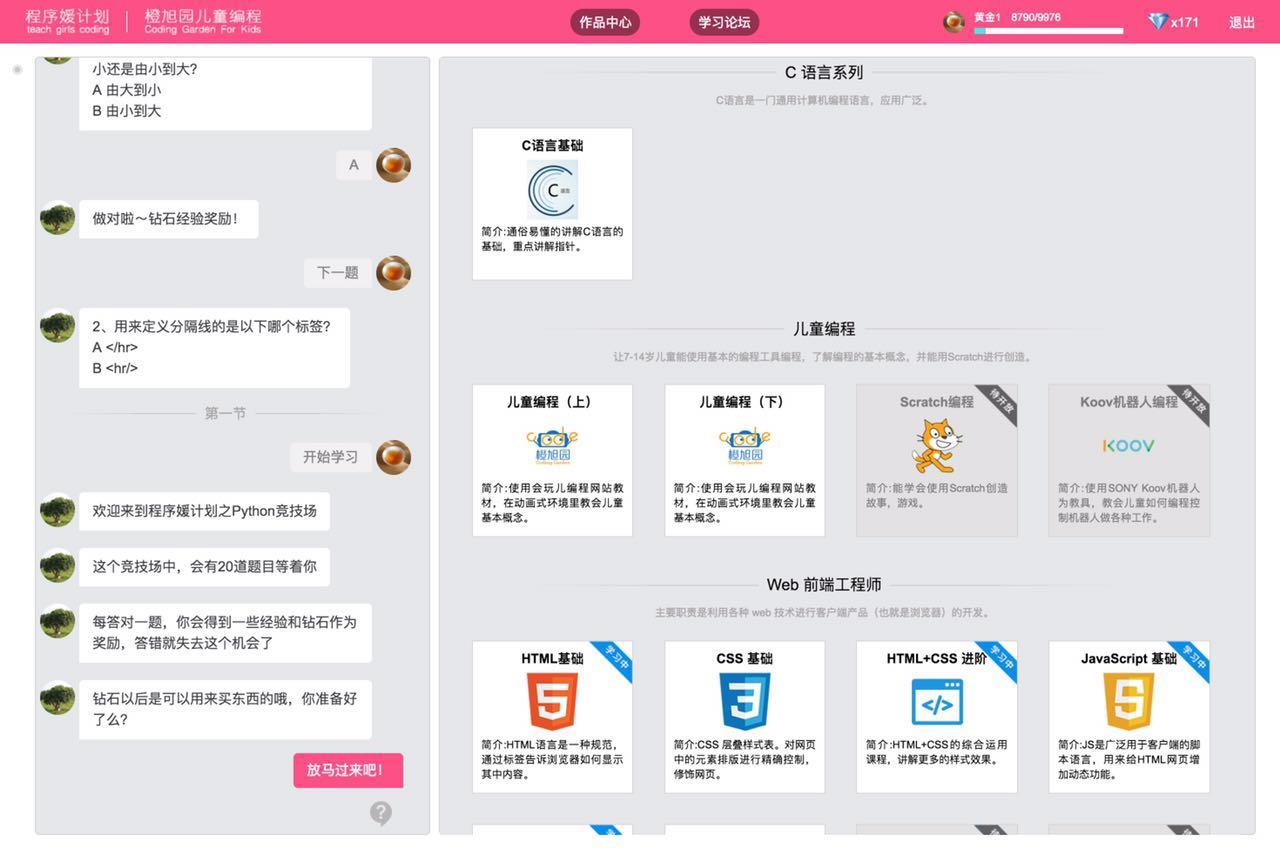Screen dimensions: 1280x854
Task: Click the diamond gem icon in header
Action: [x=1158, y=21]
